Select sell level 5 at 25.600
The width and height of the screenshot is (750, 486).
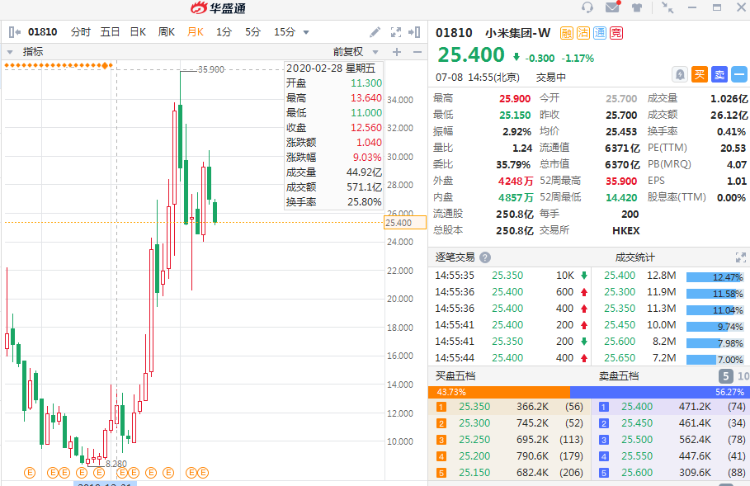(x=672, y=472)
